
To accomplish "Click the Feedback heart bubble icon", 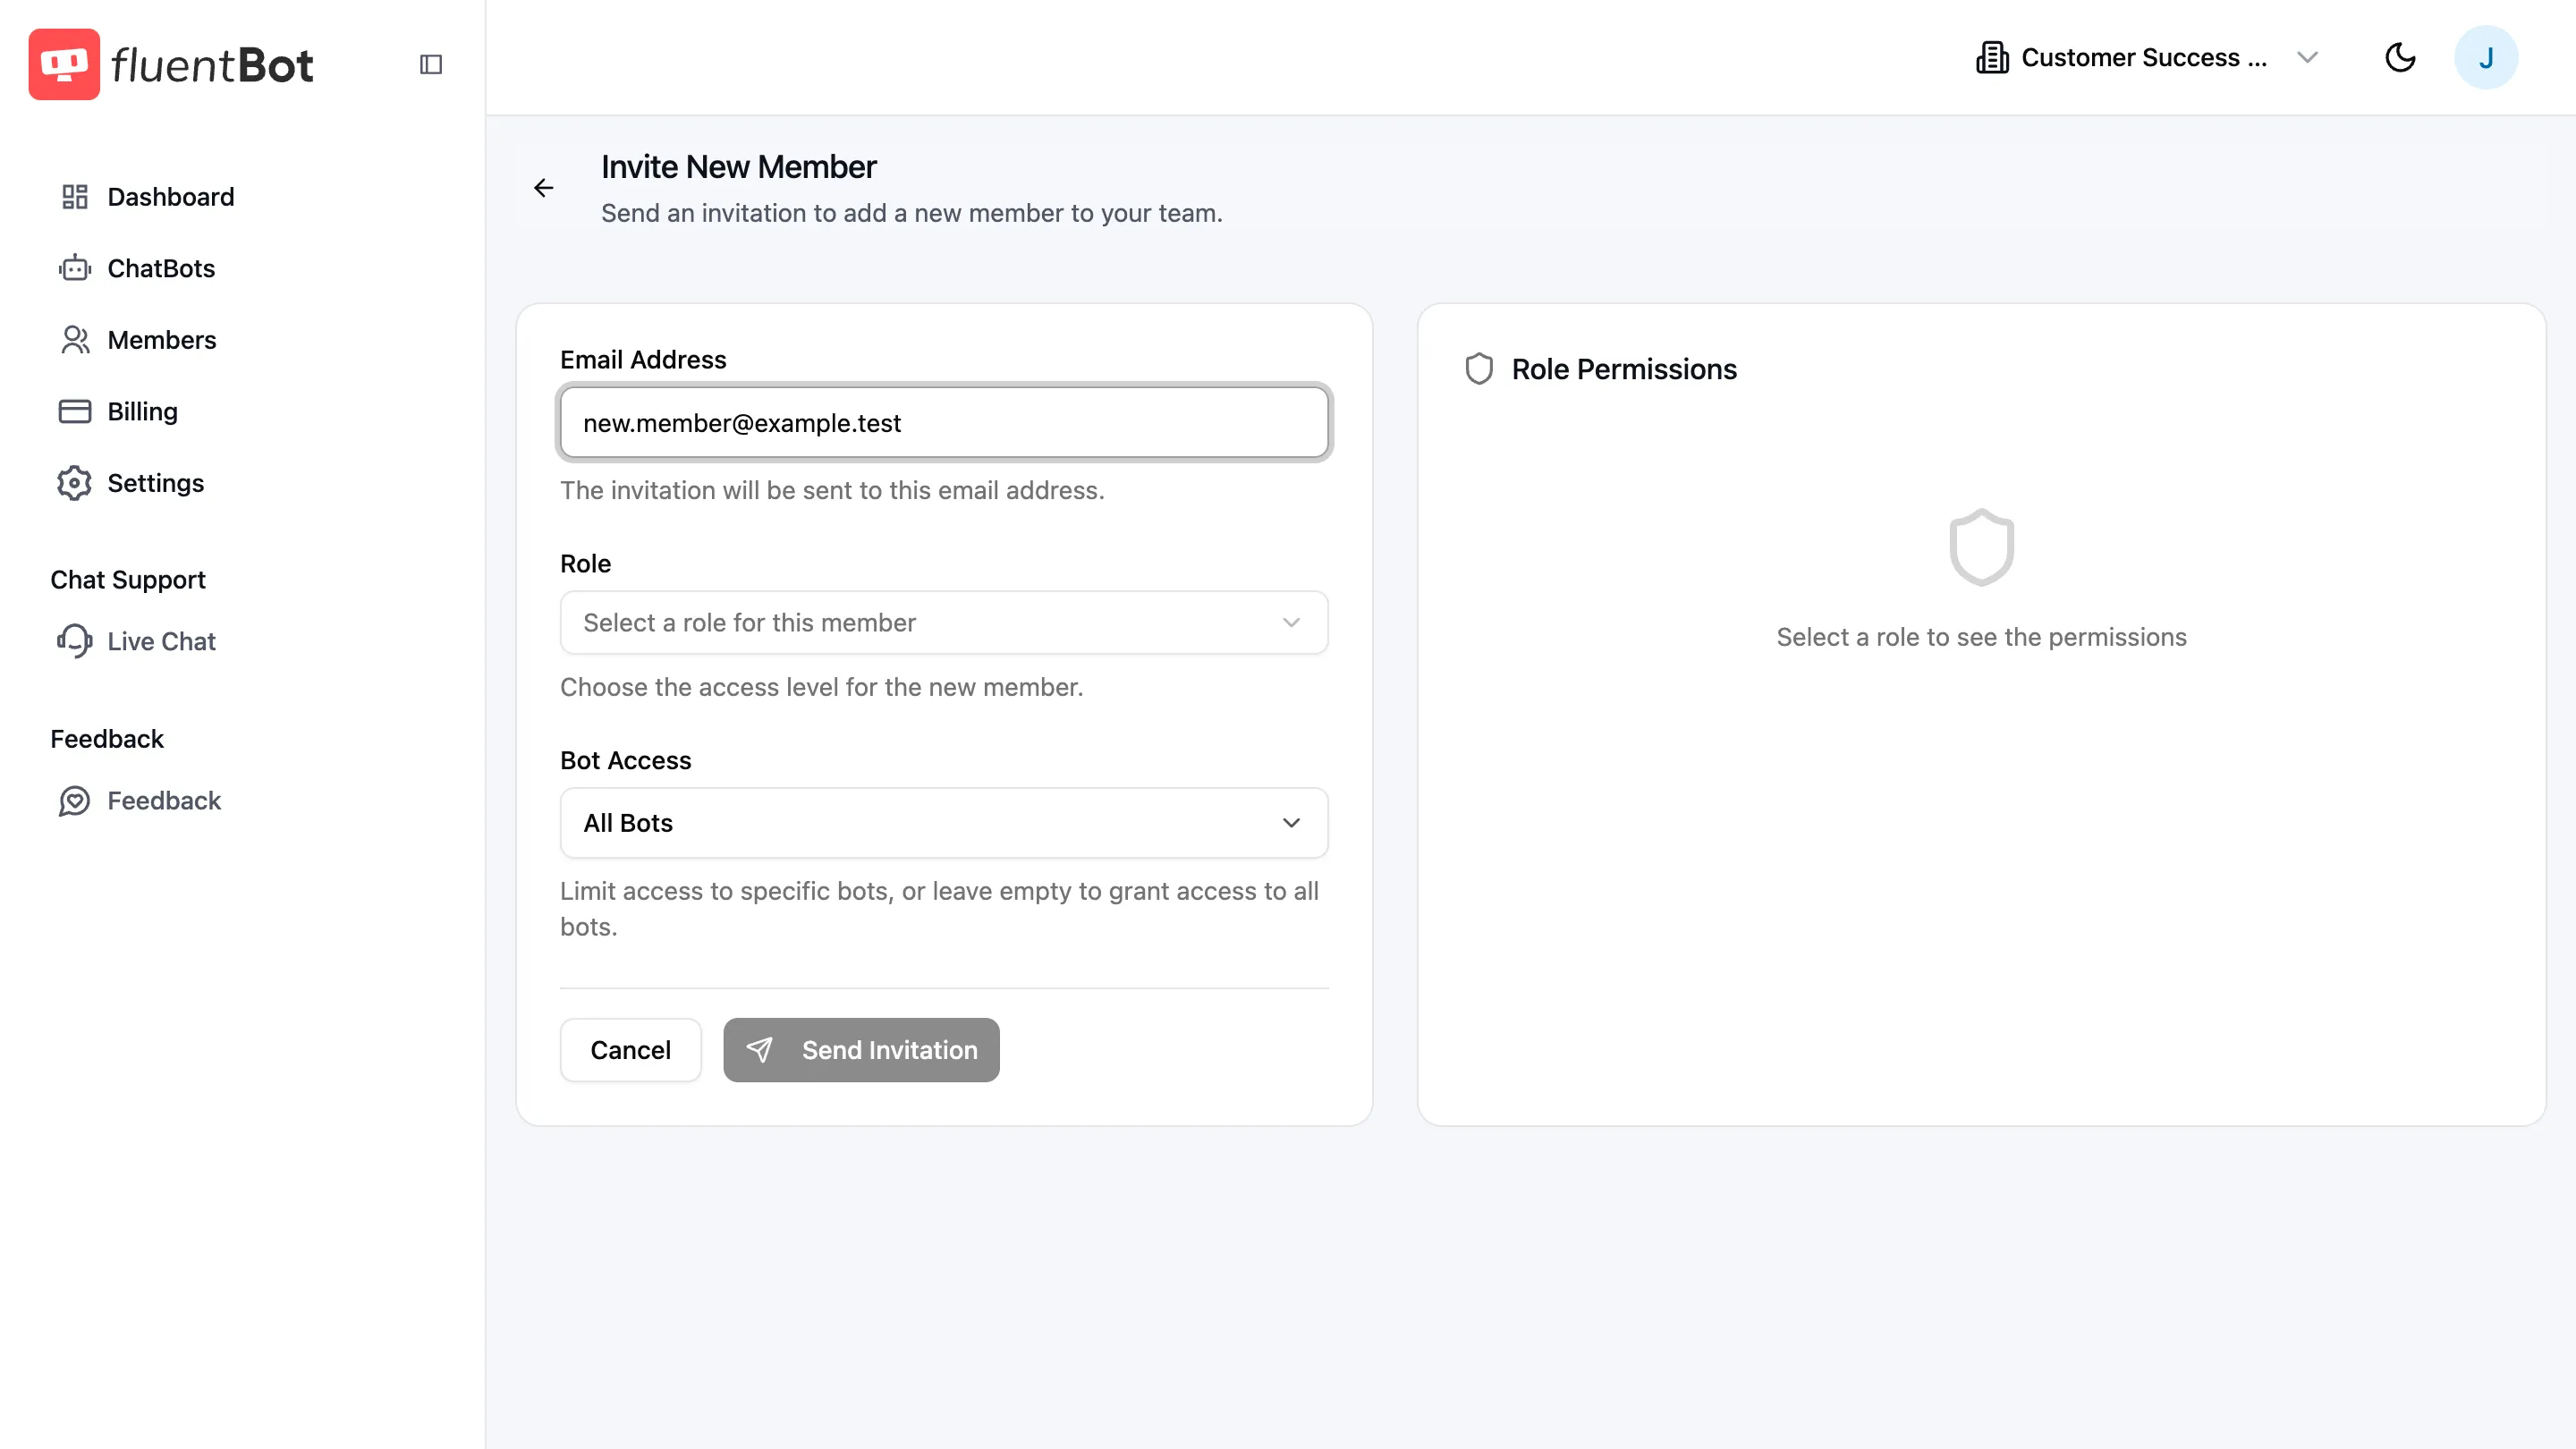I will pyautogui.click(x=75, y=801).
